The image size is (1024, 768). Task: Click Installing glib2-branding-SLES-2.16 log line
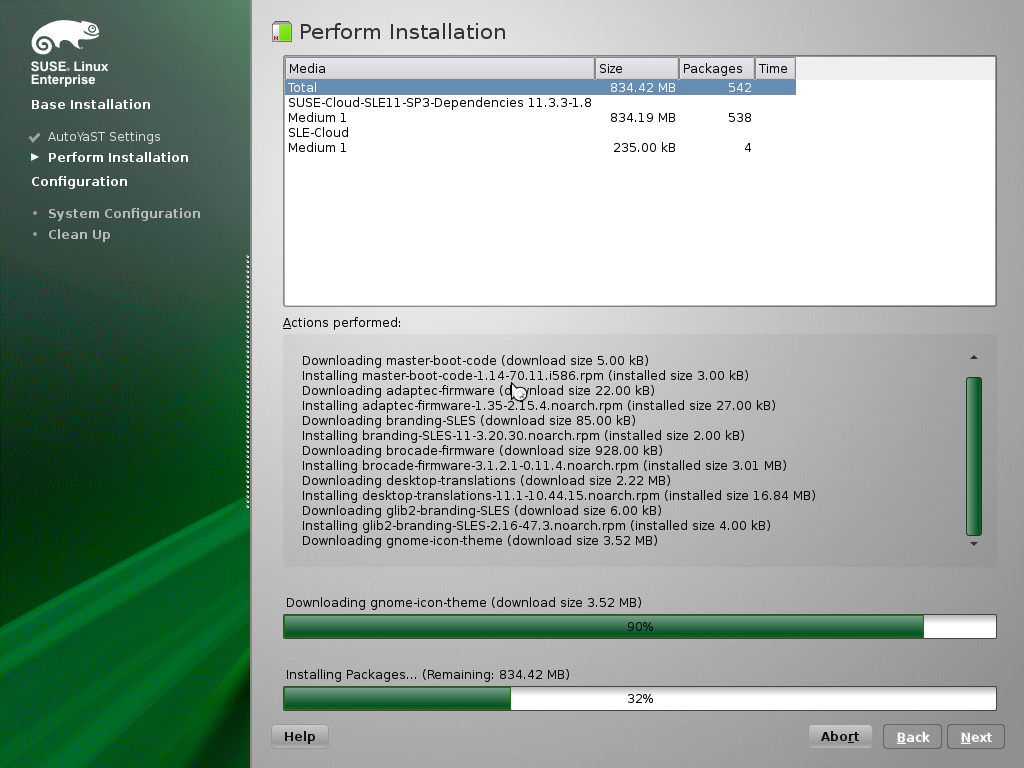click(x=536, y=526)
